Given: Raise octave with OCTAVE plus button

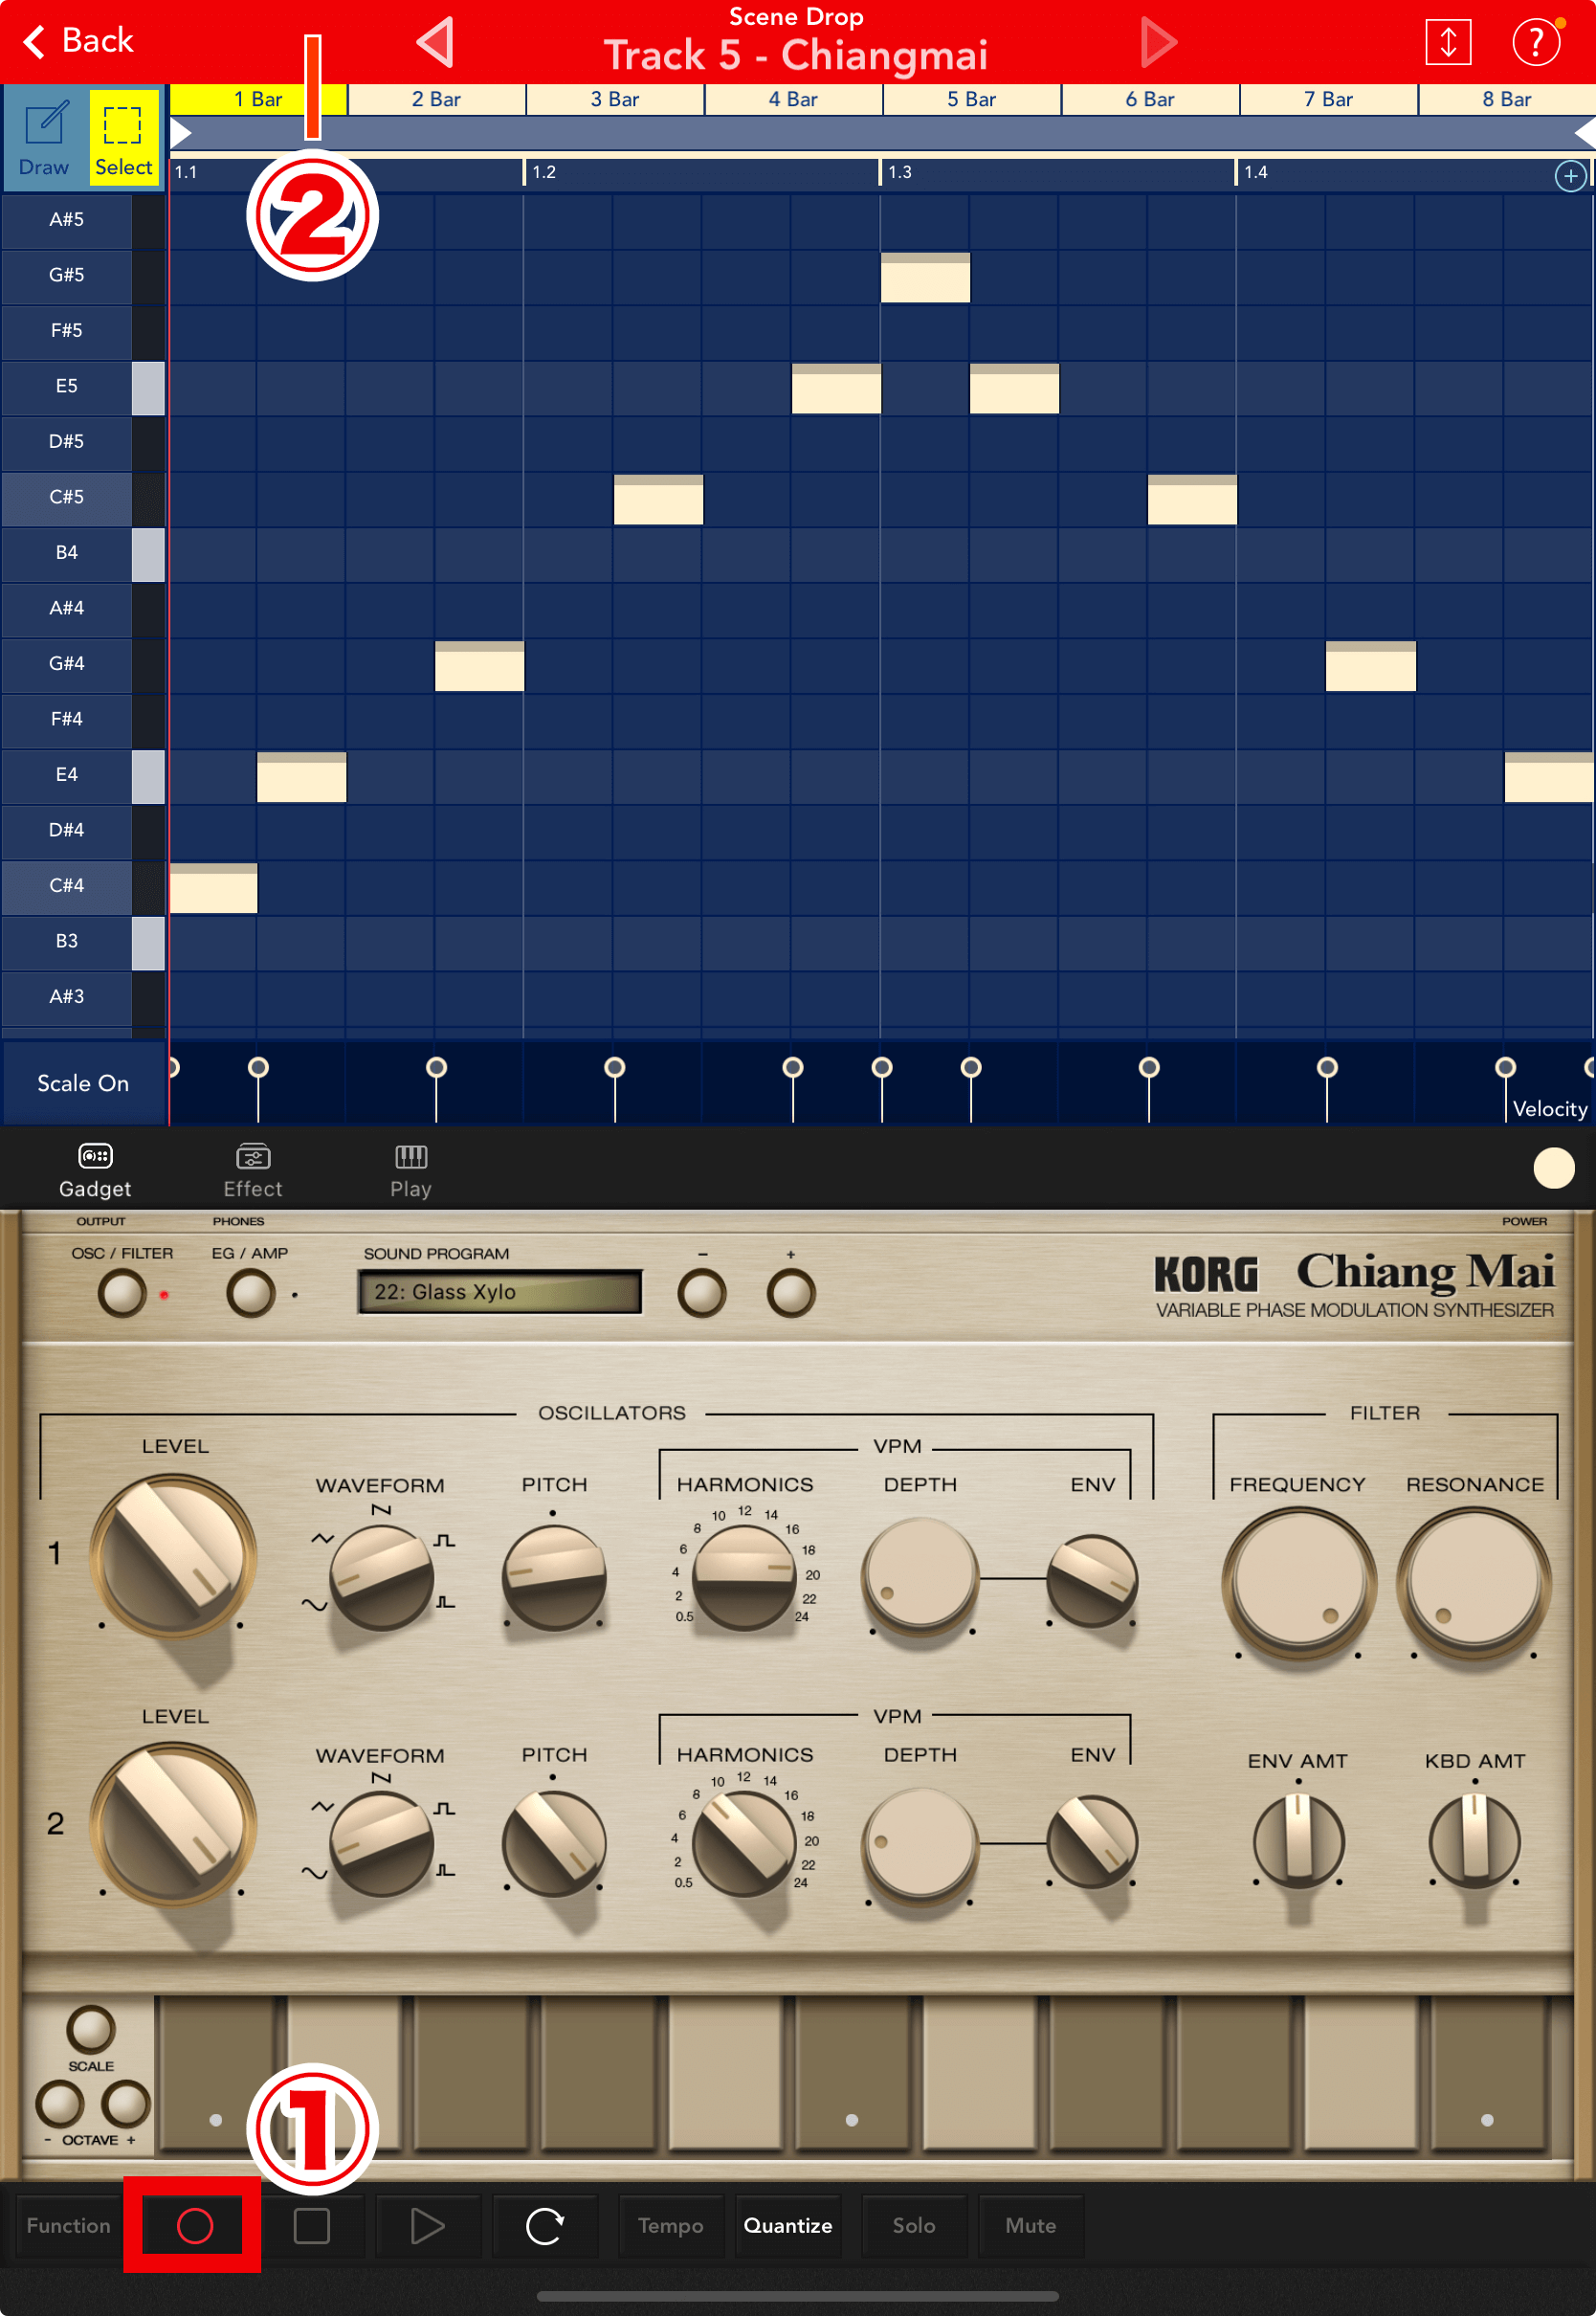Looking at the screenshot, I should pyautogui.click(x=126, y=2103).
